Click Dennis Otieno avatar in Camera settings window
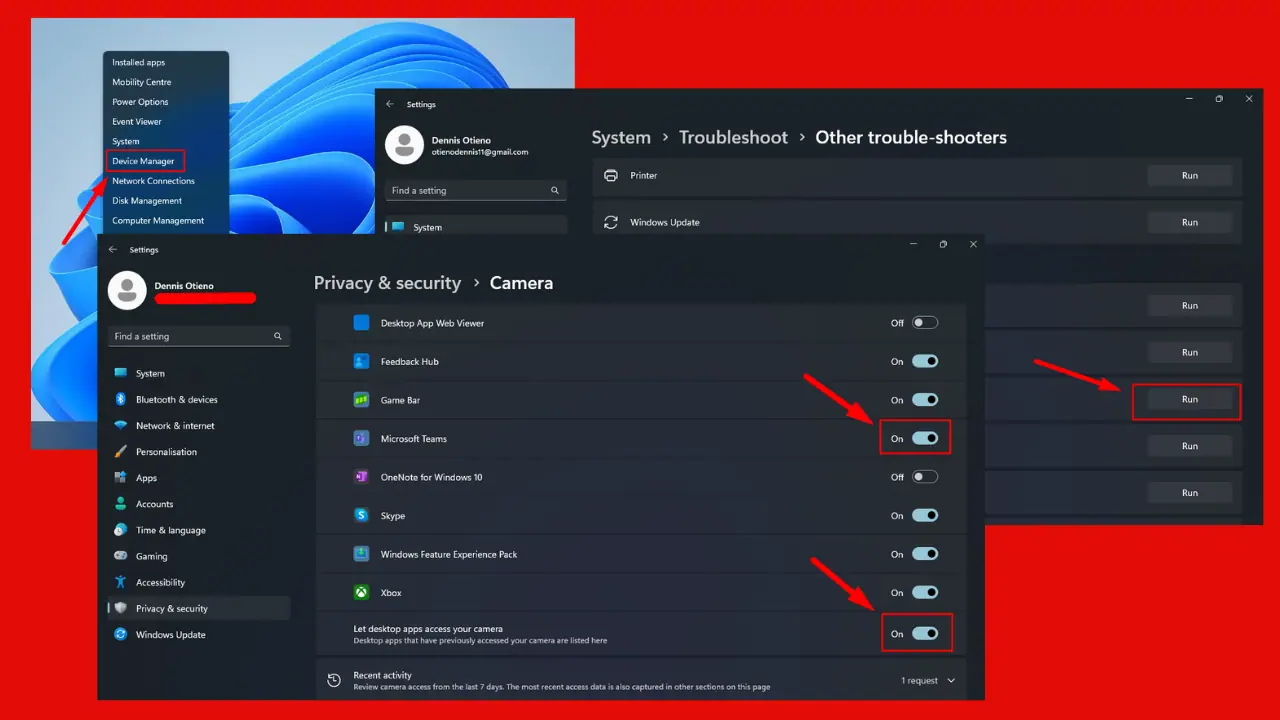The width and height of the screenshot is (1280, 720). coord(127,290)
